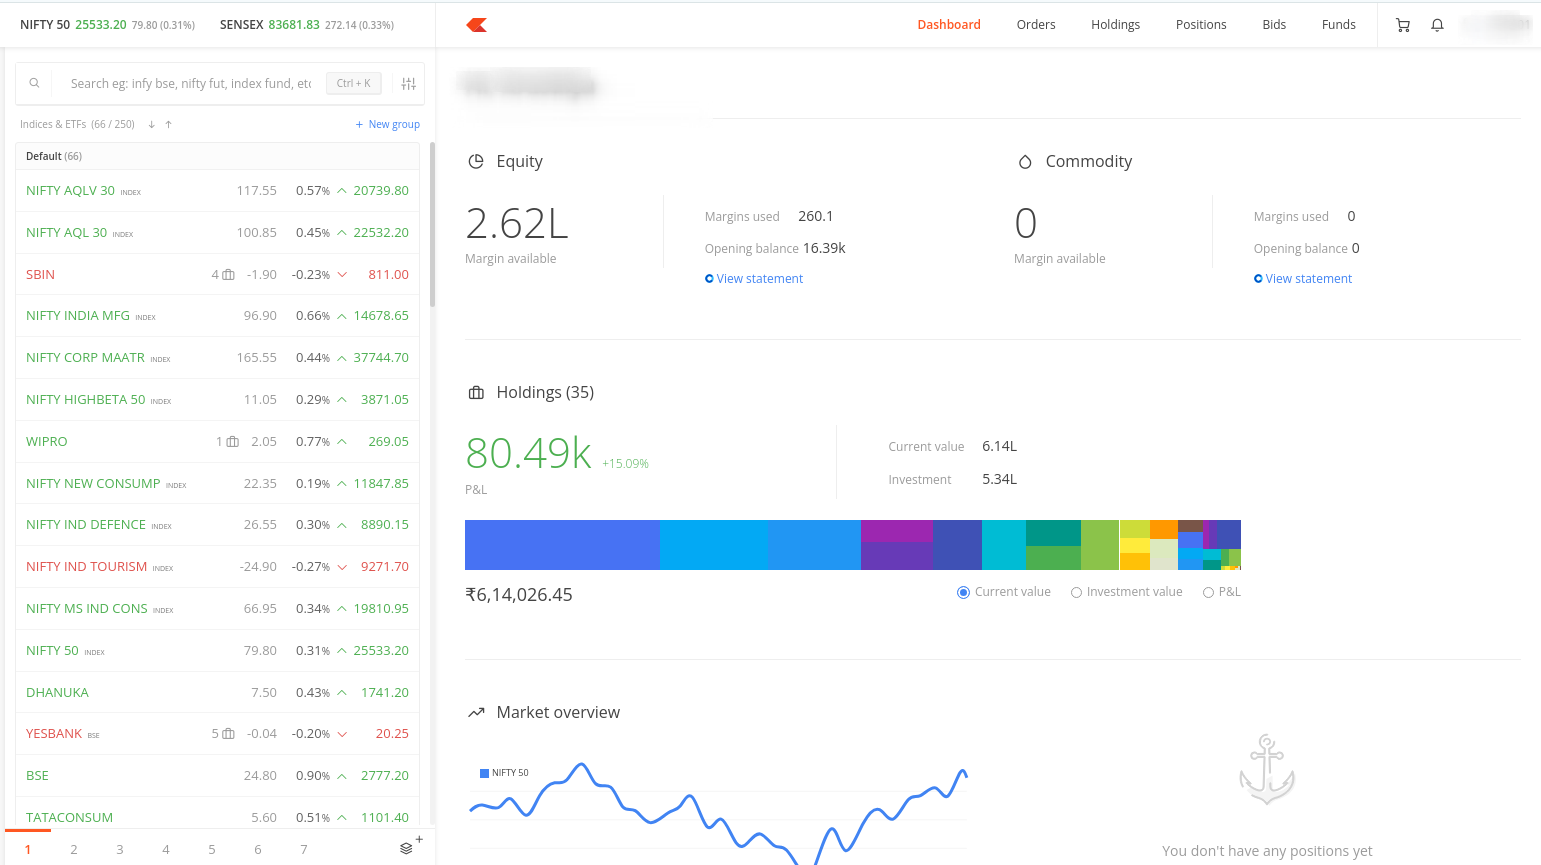Click the Equity View statement circle icon
Viewport: 1541px width, 865px height.
coord(709,279)
